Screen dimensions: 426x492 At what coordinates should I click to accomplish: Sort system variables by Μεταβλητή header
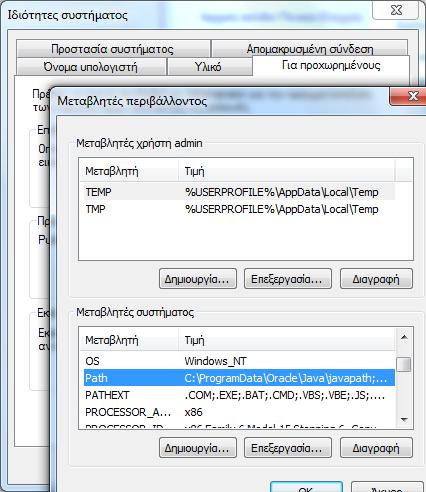tap(129, 340)
